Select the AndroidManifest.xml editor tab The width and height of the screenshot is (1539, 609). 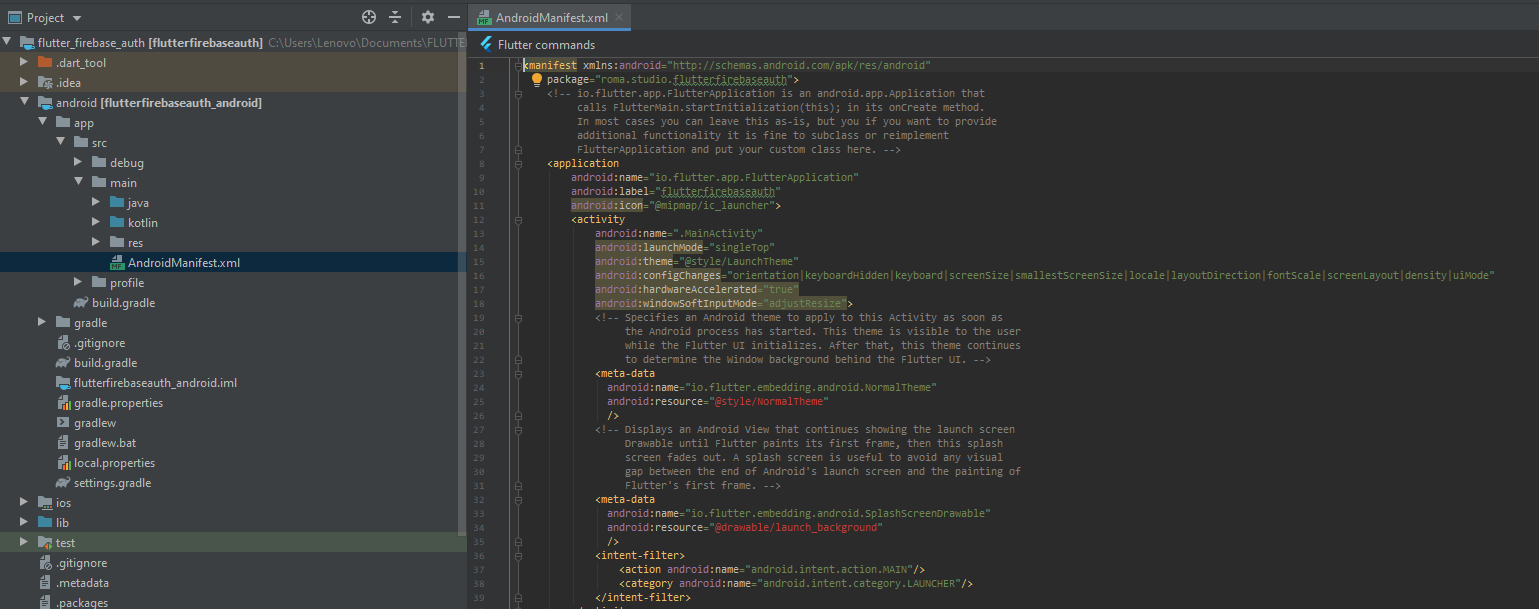point(549,17)
